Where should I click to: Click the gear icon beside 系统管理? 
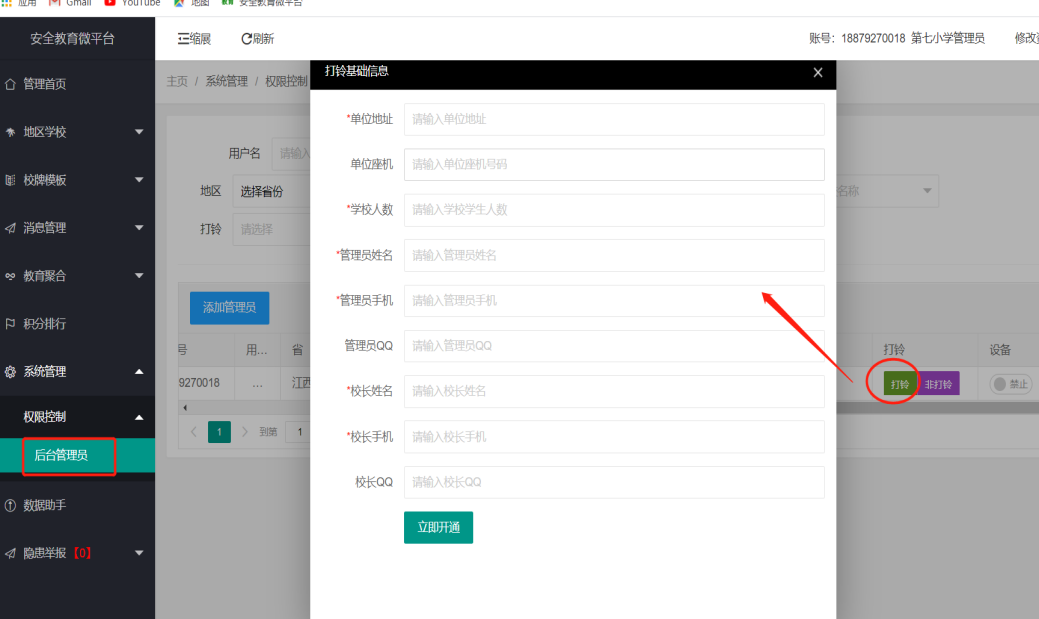[x=11, y=372]
